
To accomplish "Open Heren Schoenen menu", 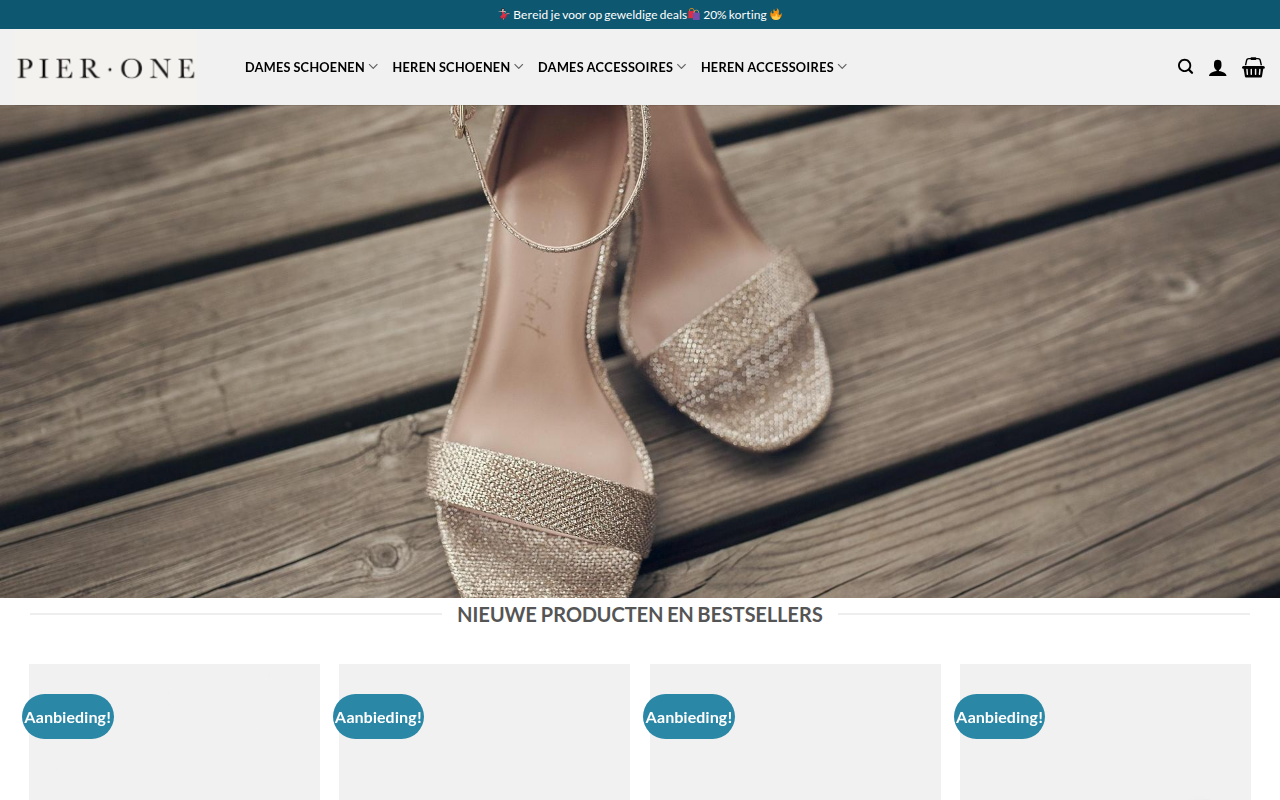I will 458,67.
